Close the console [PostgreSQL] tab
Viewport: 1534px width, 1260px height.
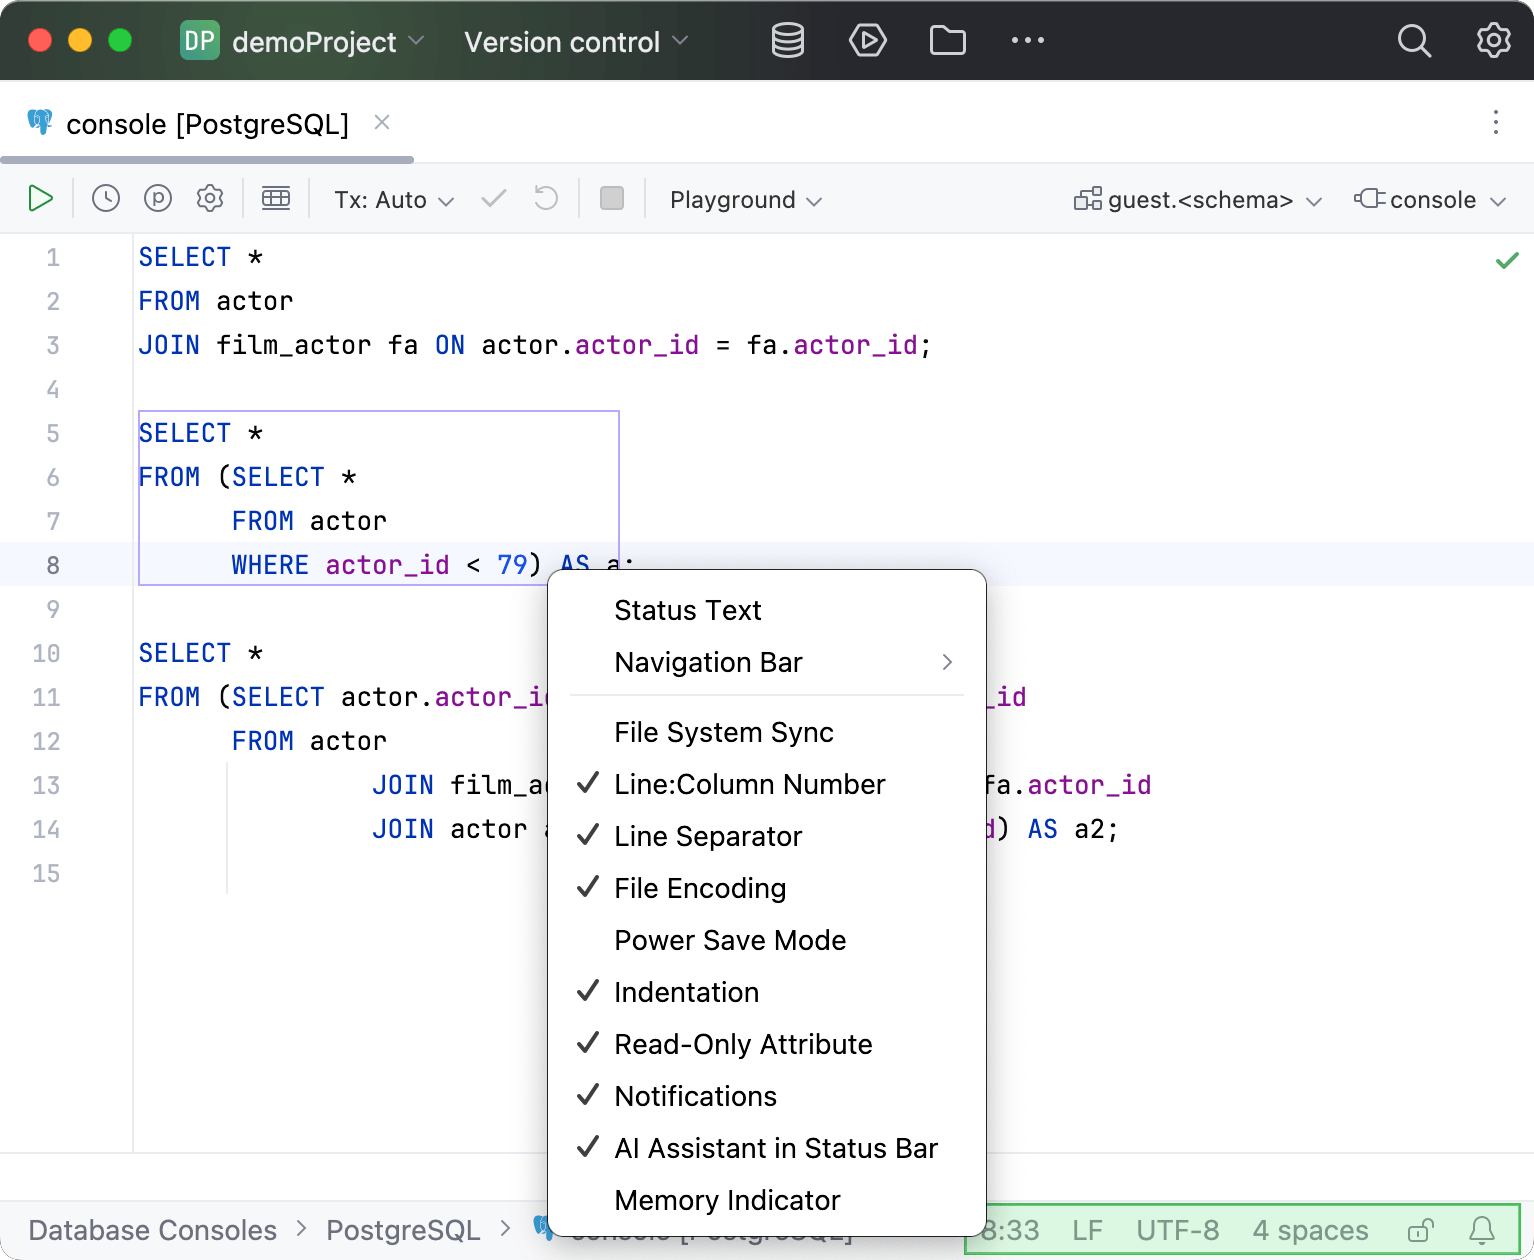pyautogui.click(x=382, y=123)
